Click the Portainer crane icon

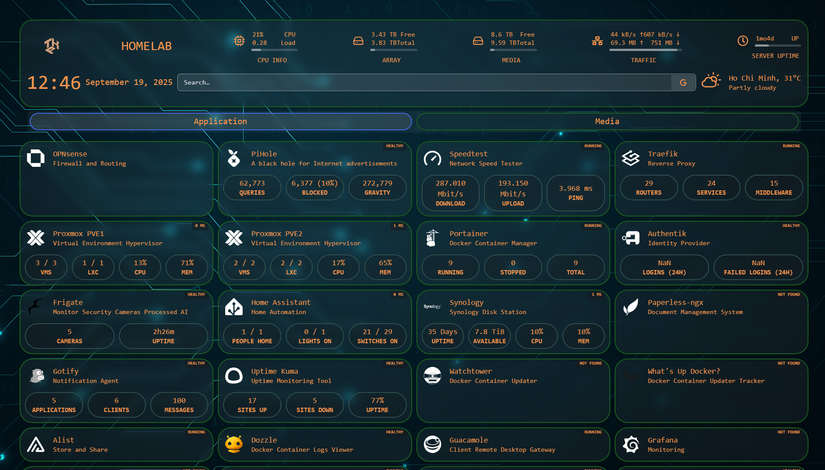pyautogui.click(x=432, y=238)
